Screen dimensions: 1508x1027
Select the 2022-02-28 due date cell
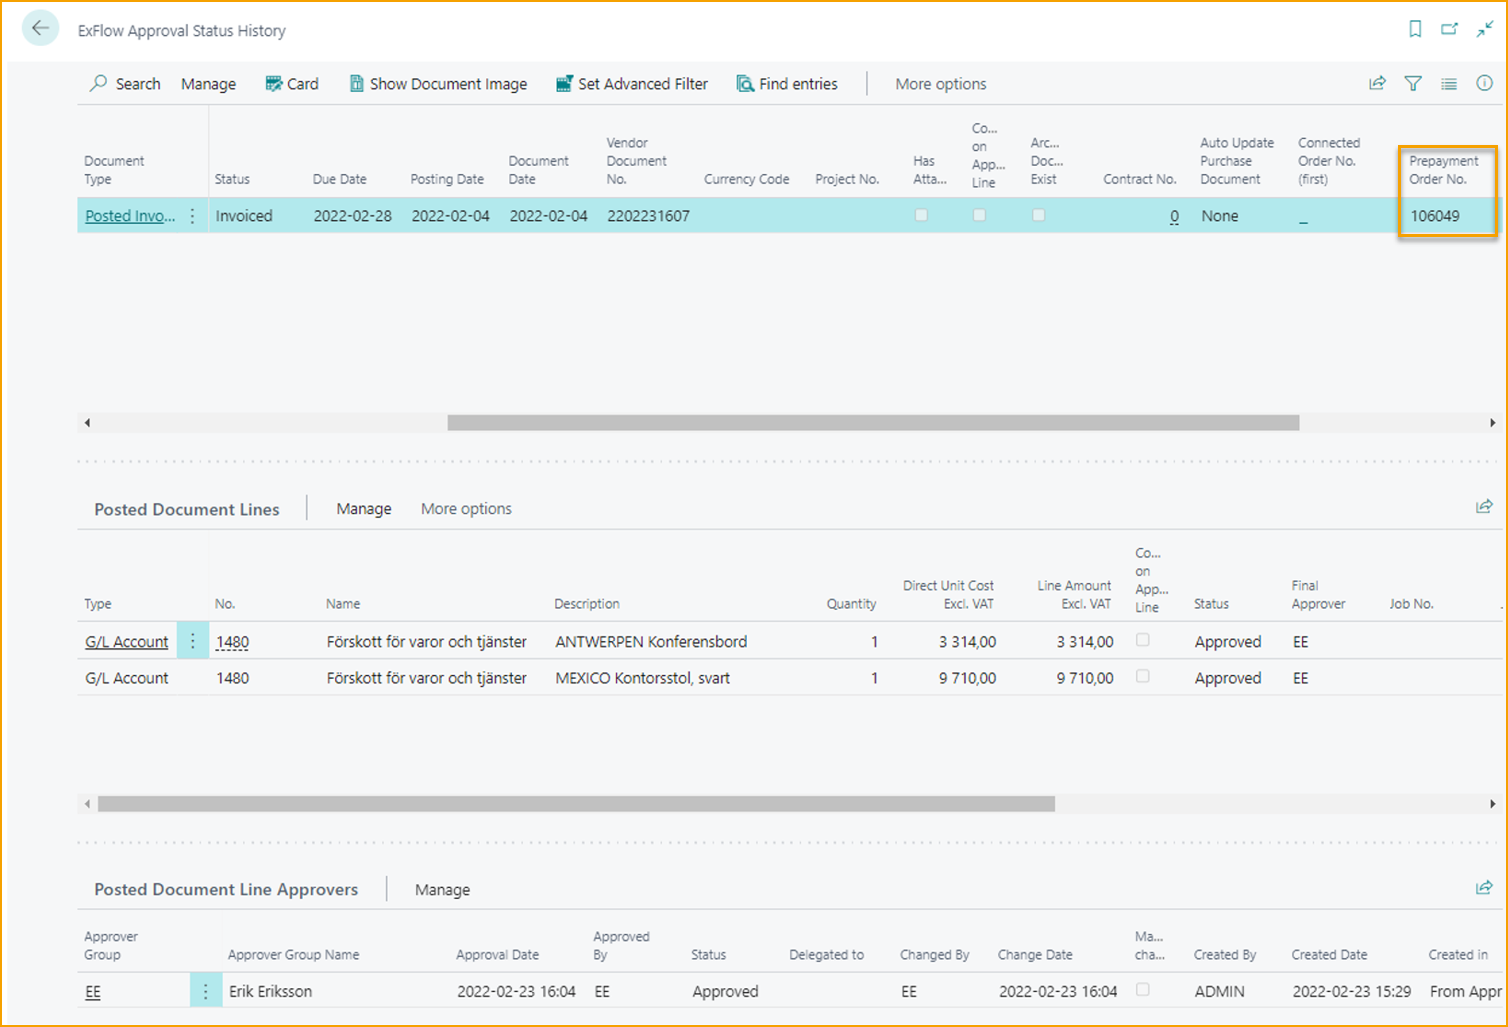[353, 216]
